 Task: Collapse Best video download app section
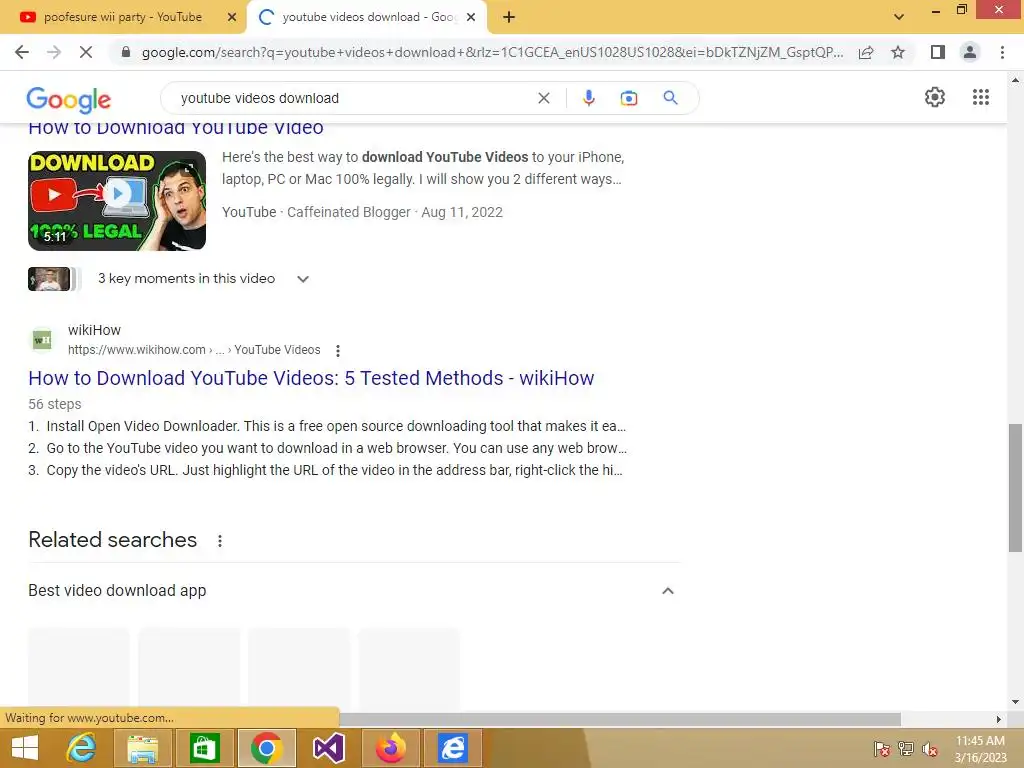click(x=667, y=591)
